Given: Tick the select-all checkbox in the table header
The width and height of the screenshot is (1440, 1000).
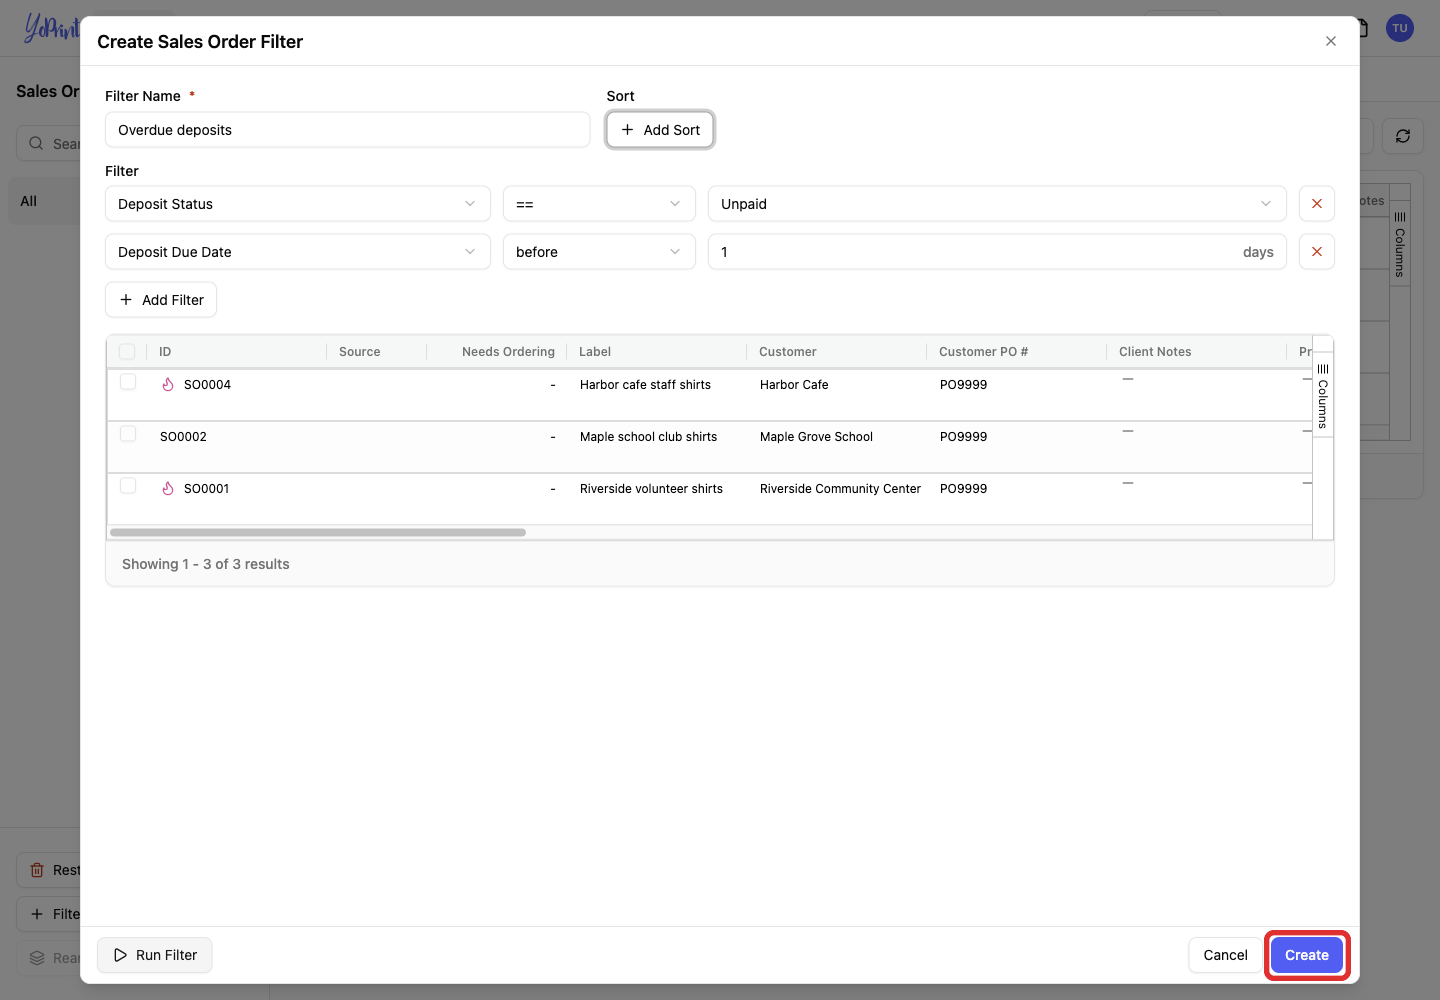Looking at the screenshot, I should 127,351.
